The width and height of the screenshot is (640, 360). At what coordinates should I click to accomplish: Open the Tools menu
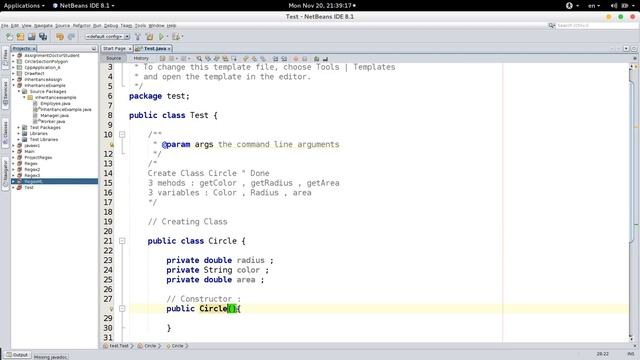(x=140, y=25)
